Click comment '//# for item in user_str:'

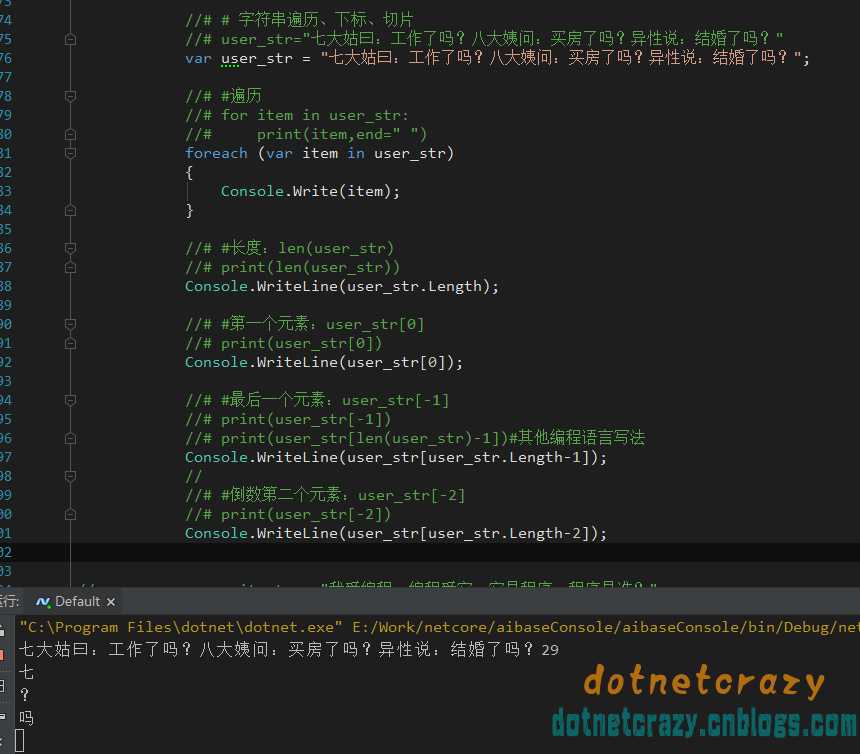[297, 115]
